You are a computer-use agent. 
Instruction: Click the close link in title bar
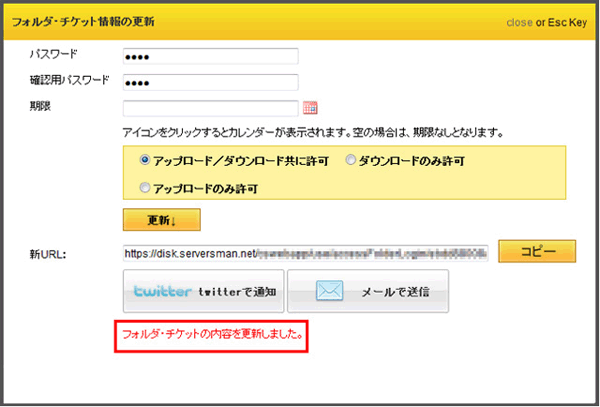coord(519,23)
